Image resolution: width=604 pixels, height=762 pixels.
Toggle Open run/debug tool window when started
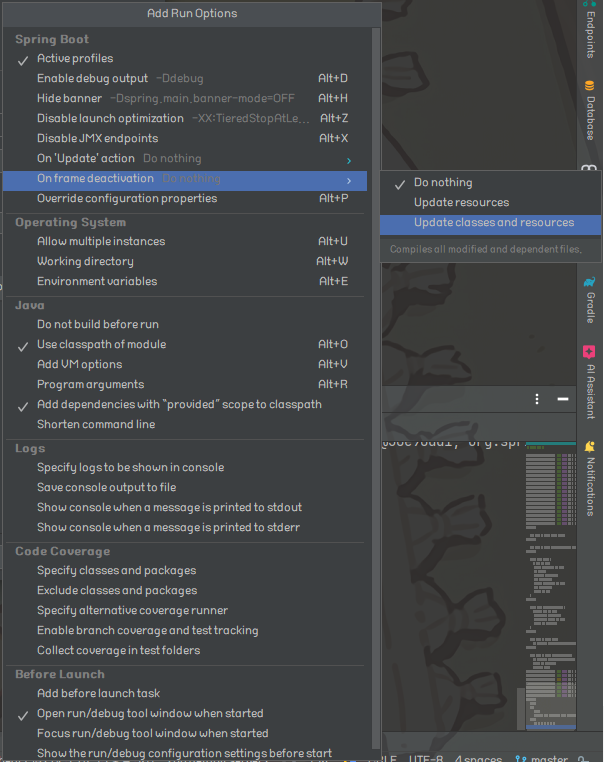click(185, 713)
